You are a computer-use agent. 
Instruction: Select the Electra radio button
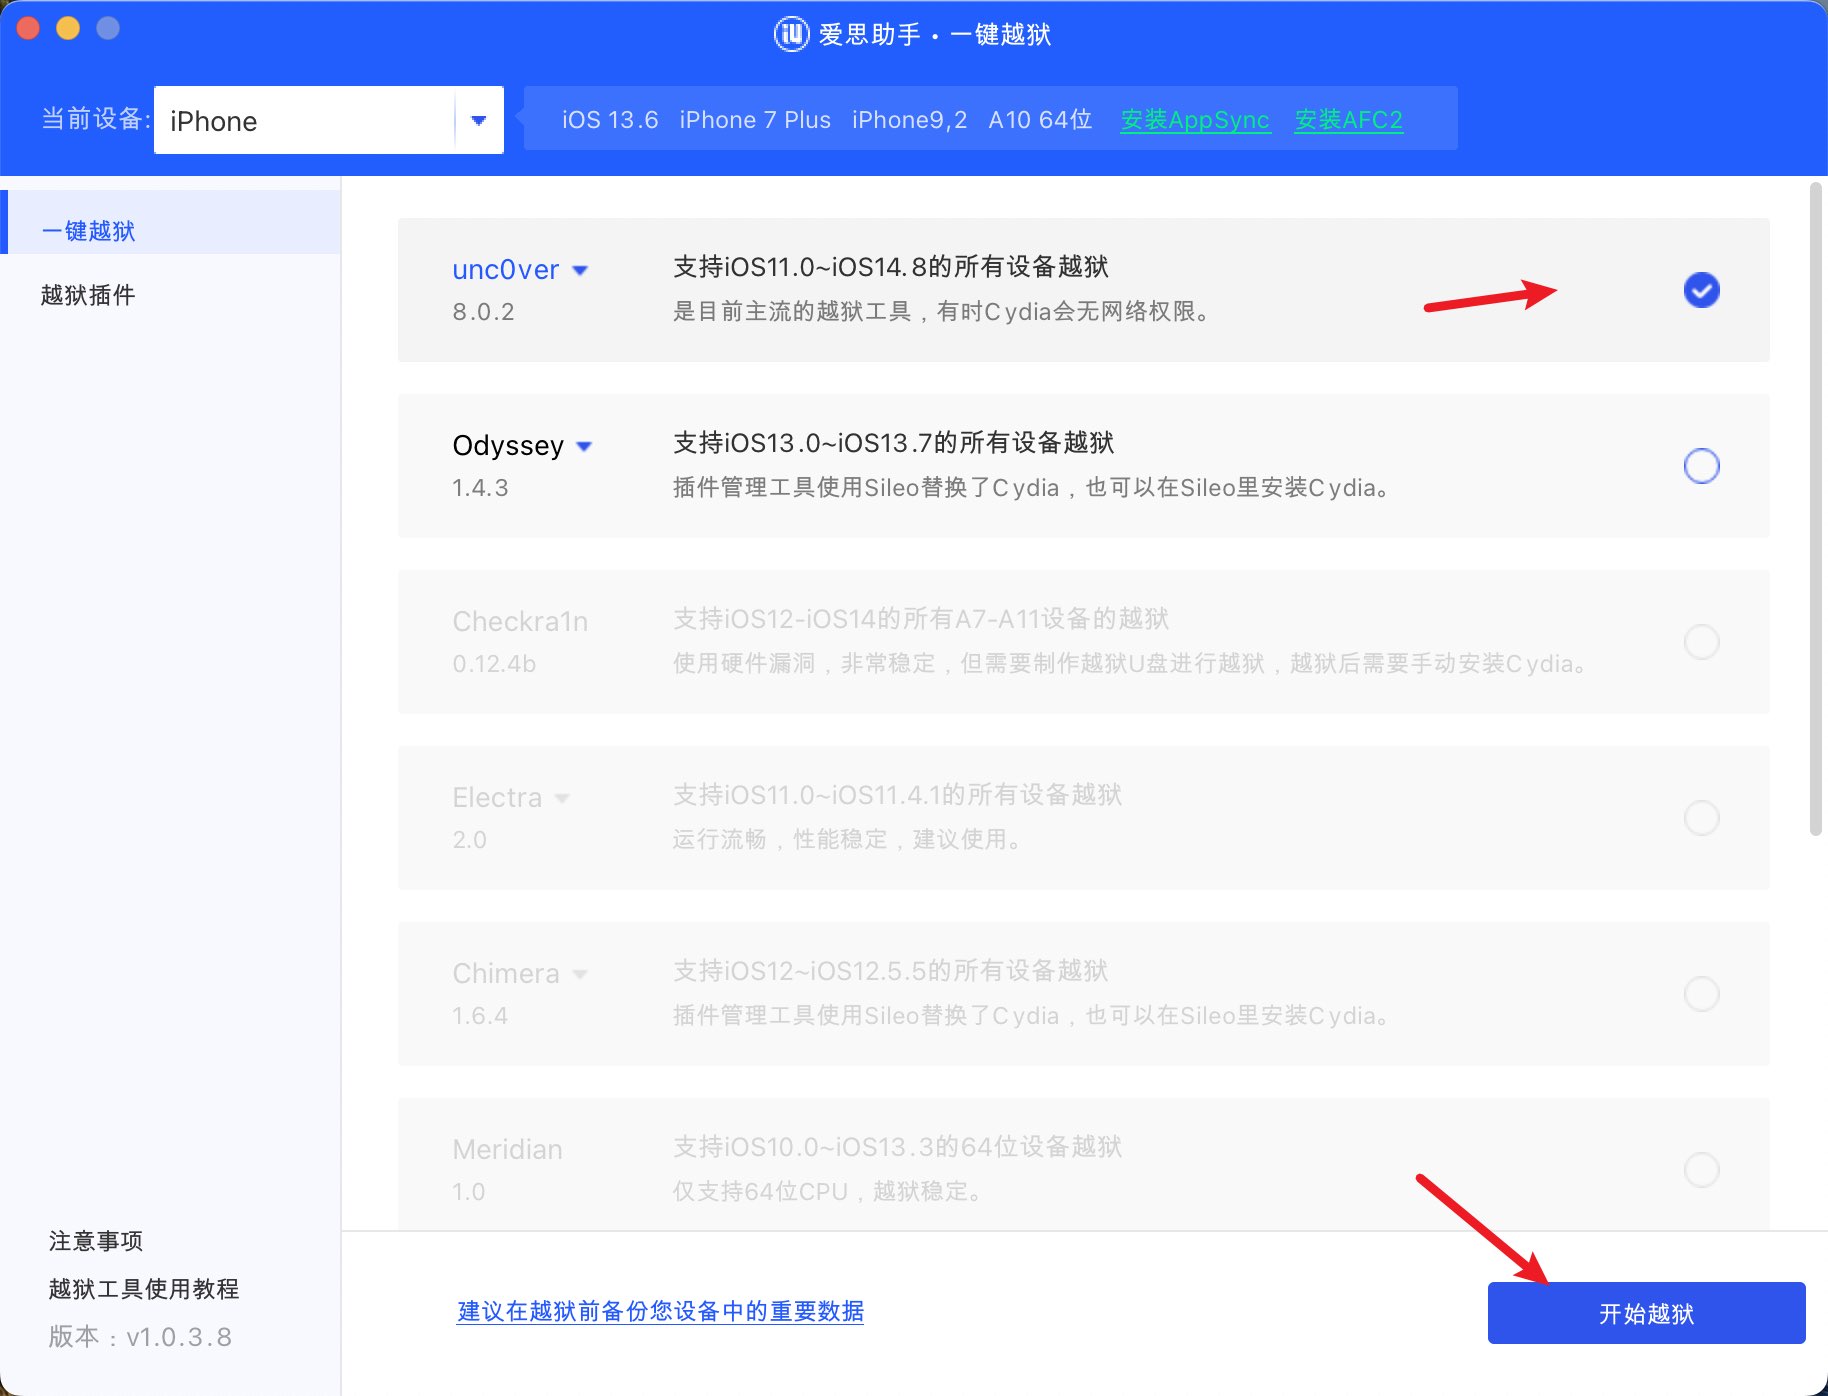1701,818
